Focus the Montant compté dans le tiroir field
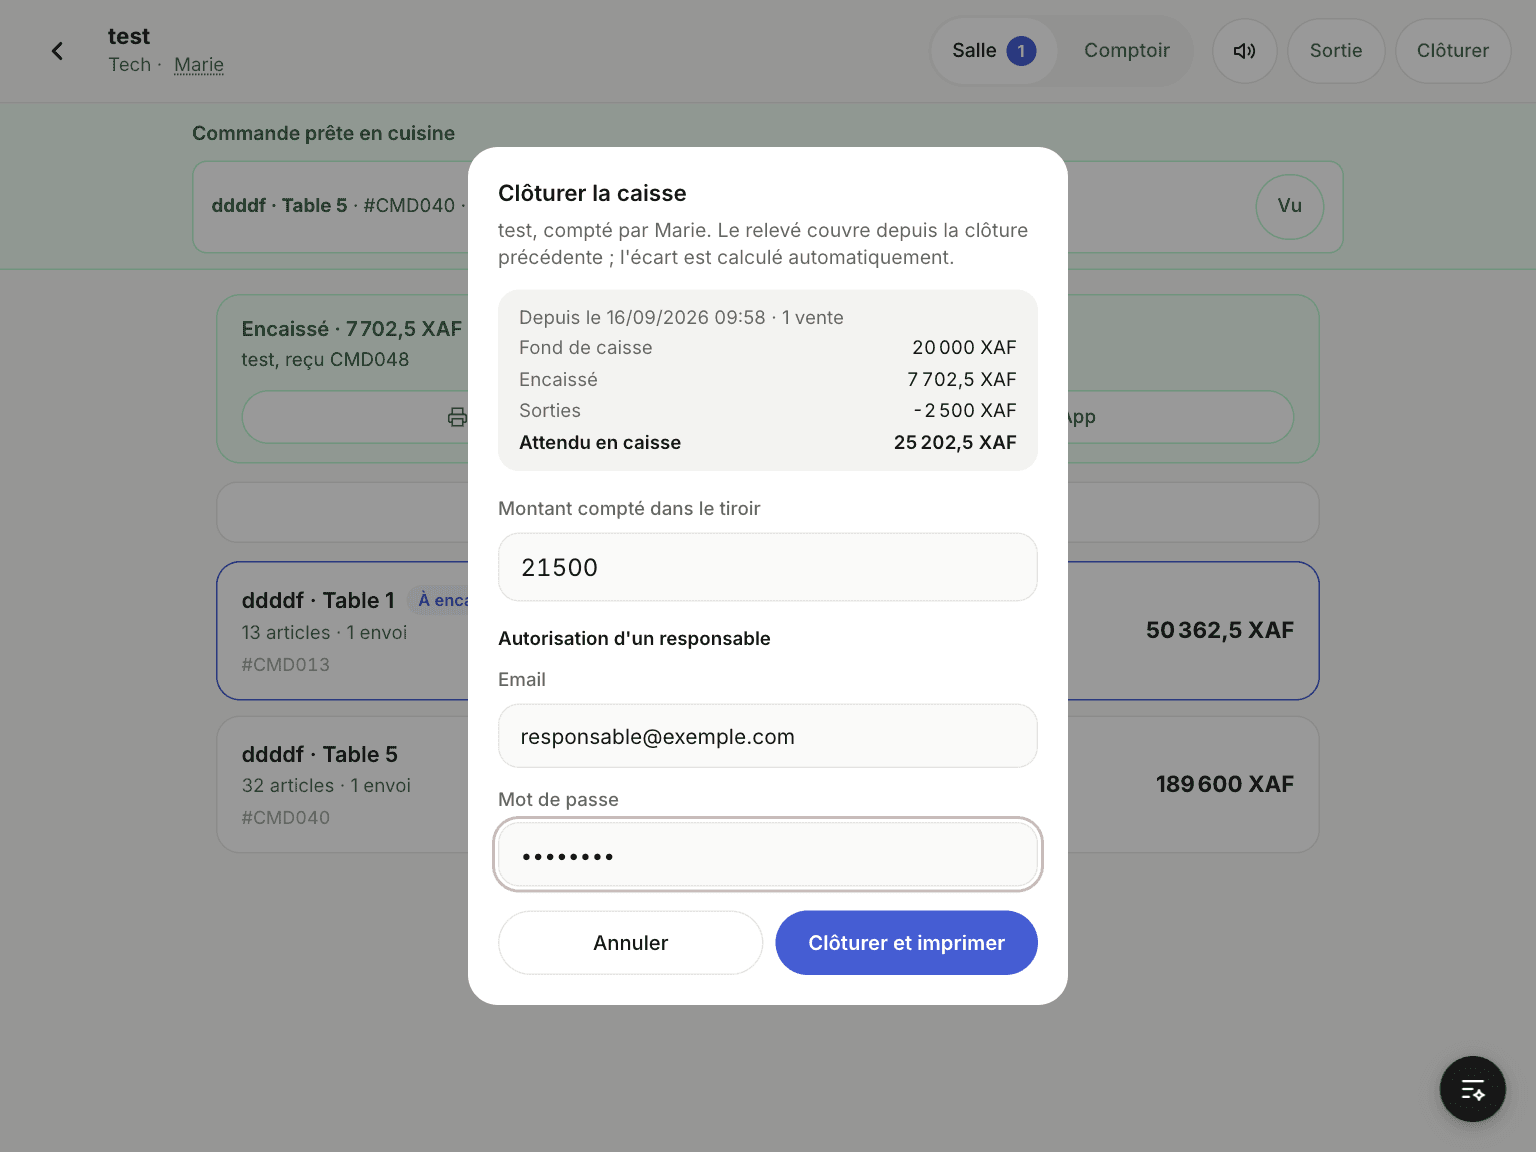This screenshot has width=1536, height=1152. pos(768,567)
